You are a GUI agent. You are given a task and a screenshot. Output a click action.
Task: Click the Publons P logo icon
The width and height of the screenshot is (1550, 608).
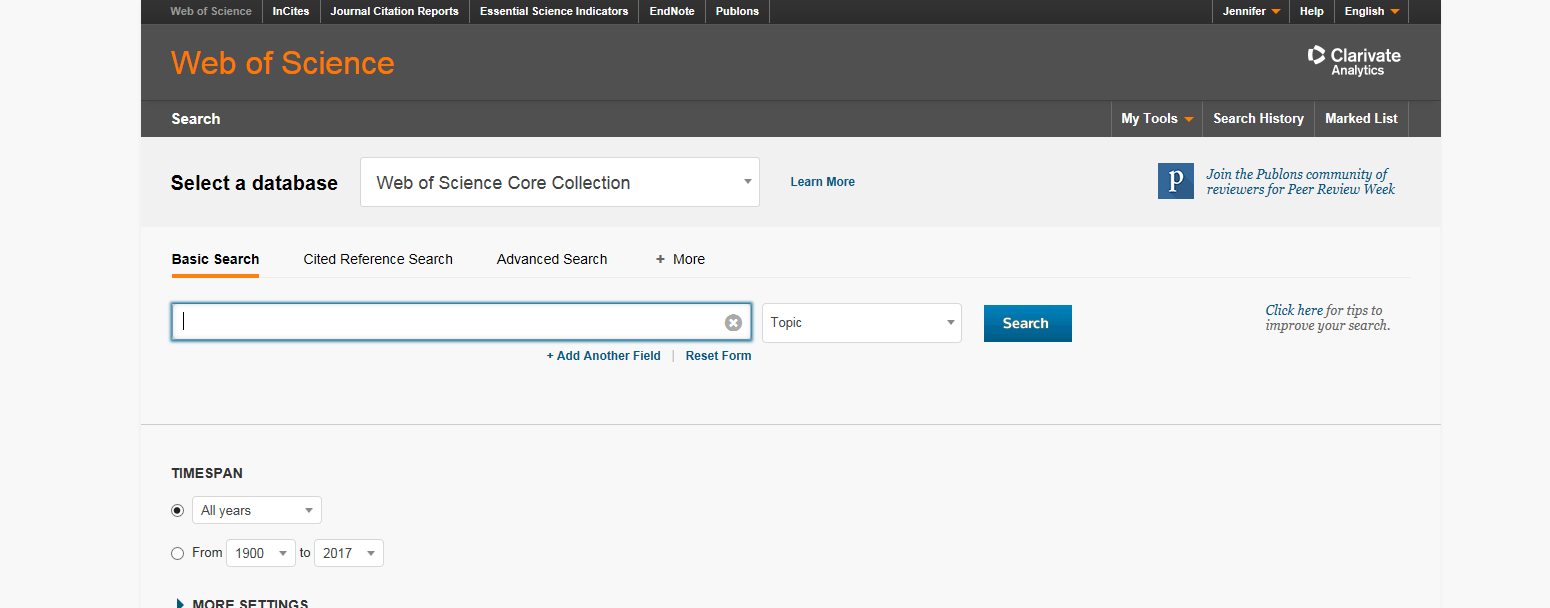(x=1176, y=181)
